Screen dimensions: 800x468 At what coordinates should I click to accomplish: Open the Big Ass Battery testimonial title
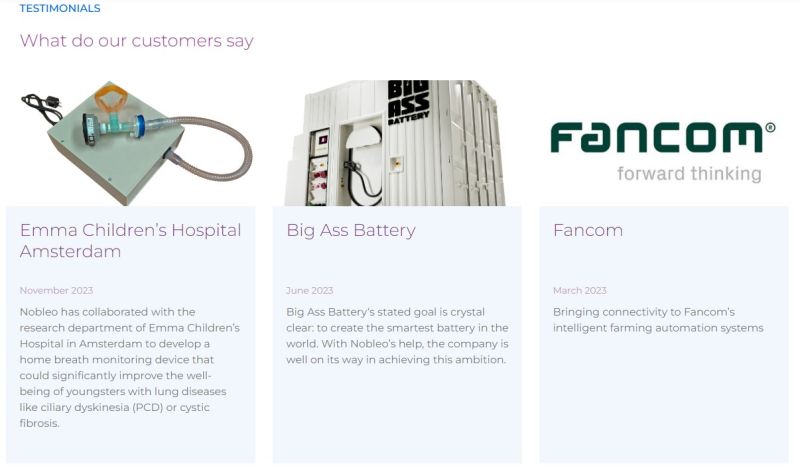(x=351, y=230)
